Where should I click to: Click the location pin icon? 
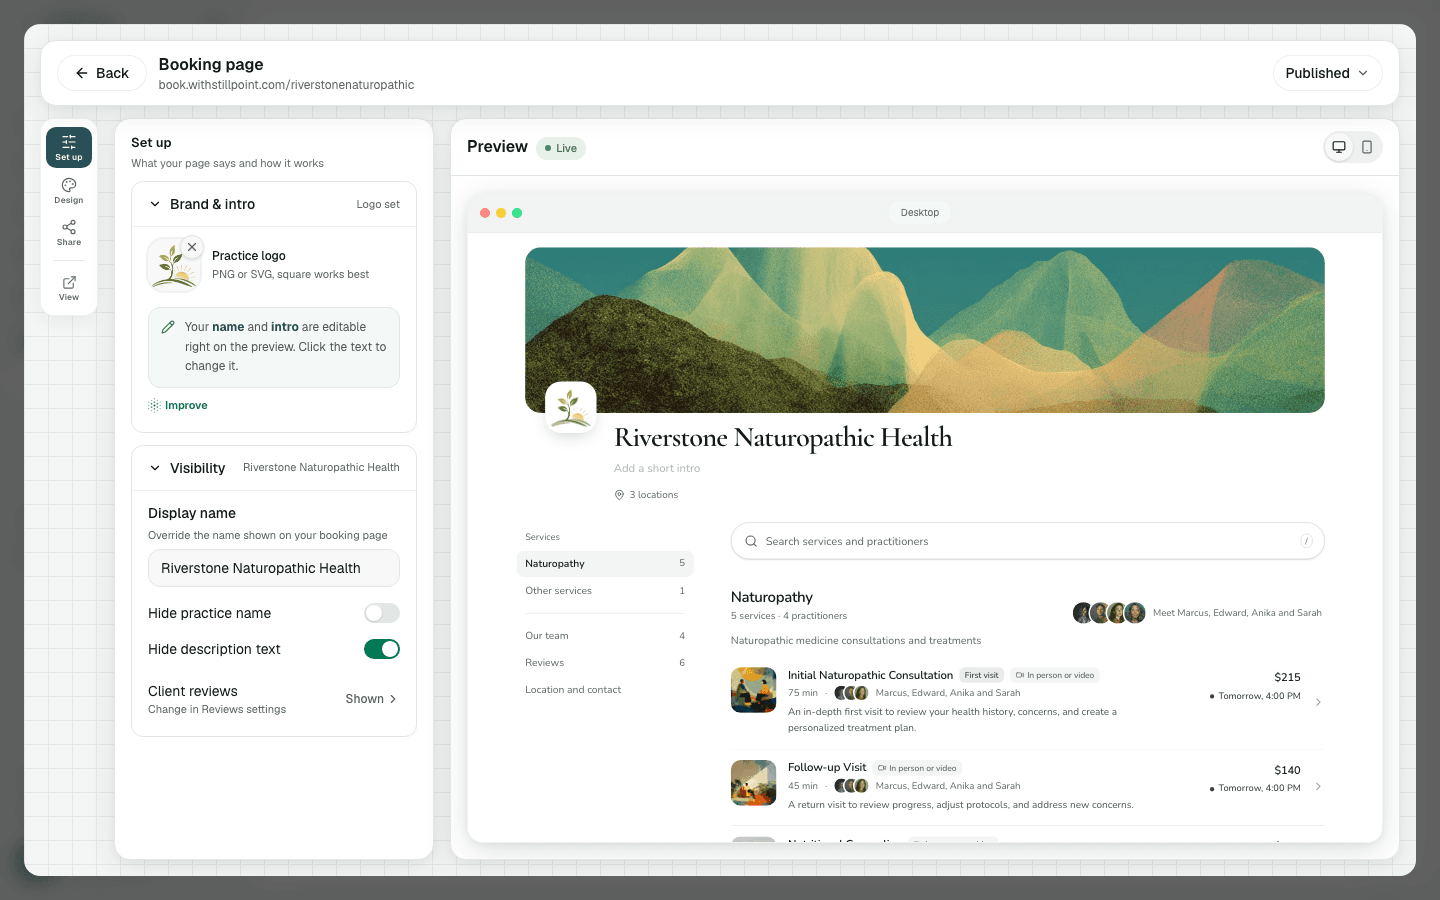click(x=619, y=495)
